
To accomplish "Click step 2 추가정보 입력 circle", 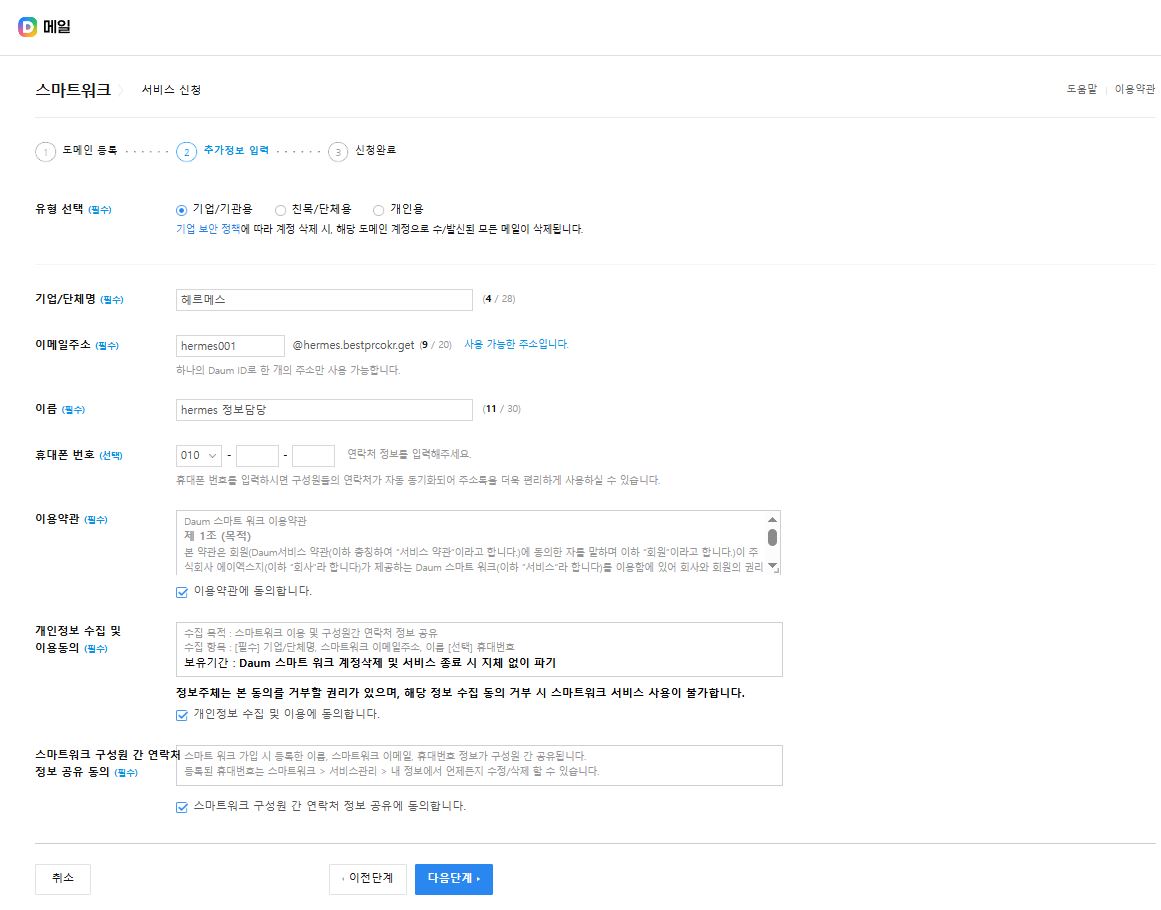I will (186, 152).
